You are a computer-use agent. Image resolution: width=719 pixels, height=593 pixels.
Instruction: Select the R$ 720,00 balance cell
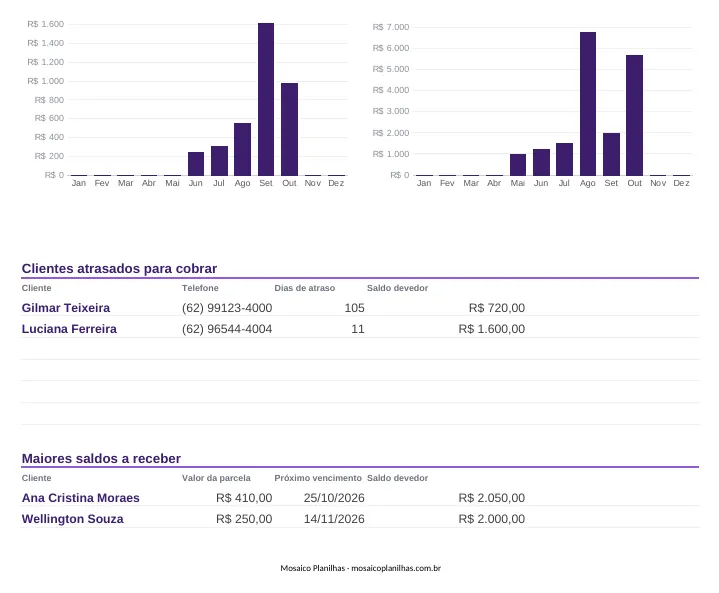coord(497,308)
